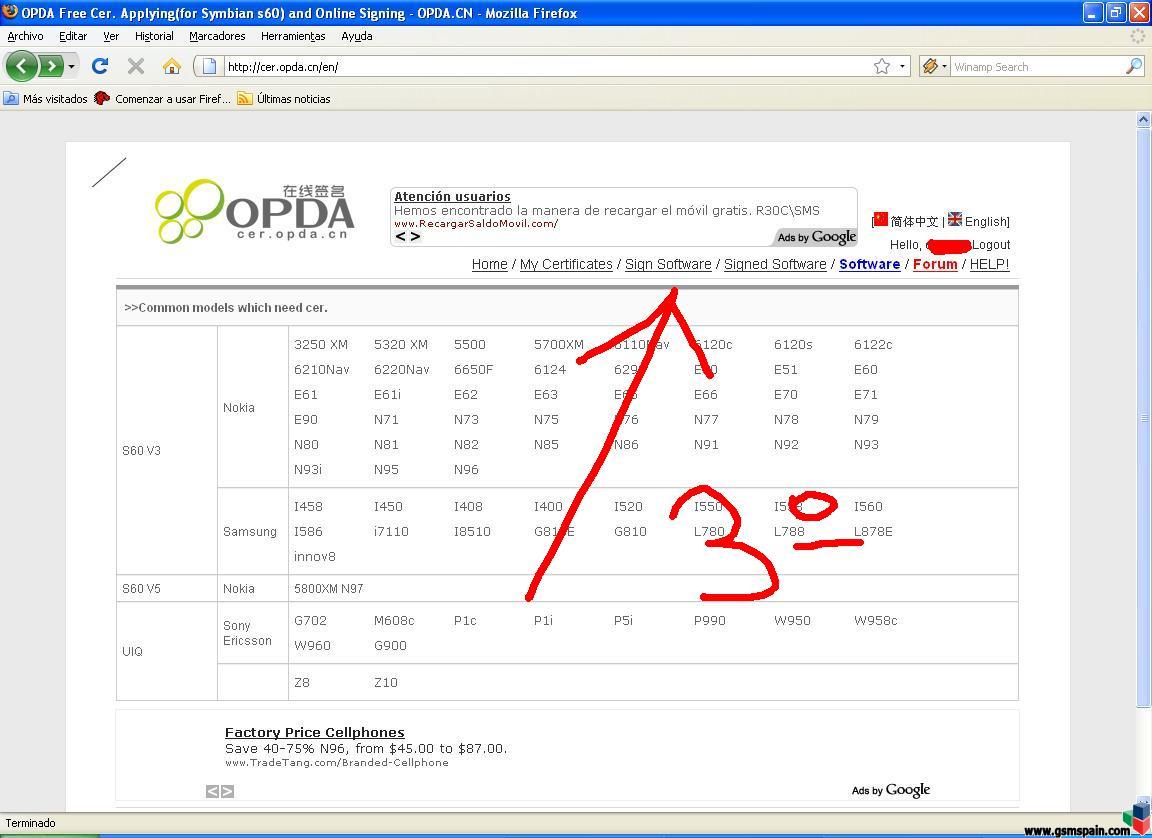Reload the page with the refresh icon
The width and height of the screenshot is (1152, 838).
pos(100,67)
